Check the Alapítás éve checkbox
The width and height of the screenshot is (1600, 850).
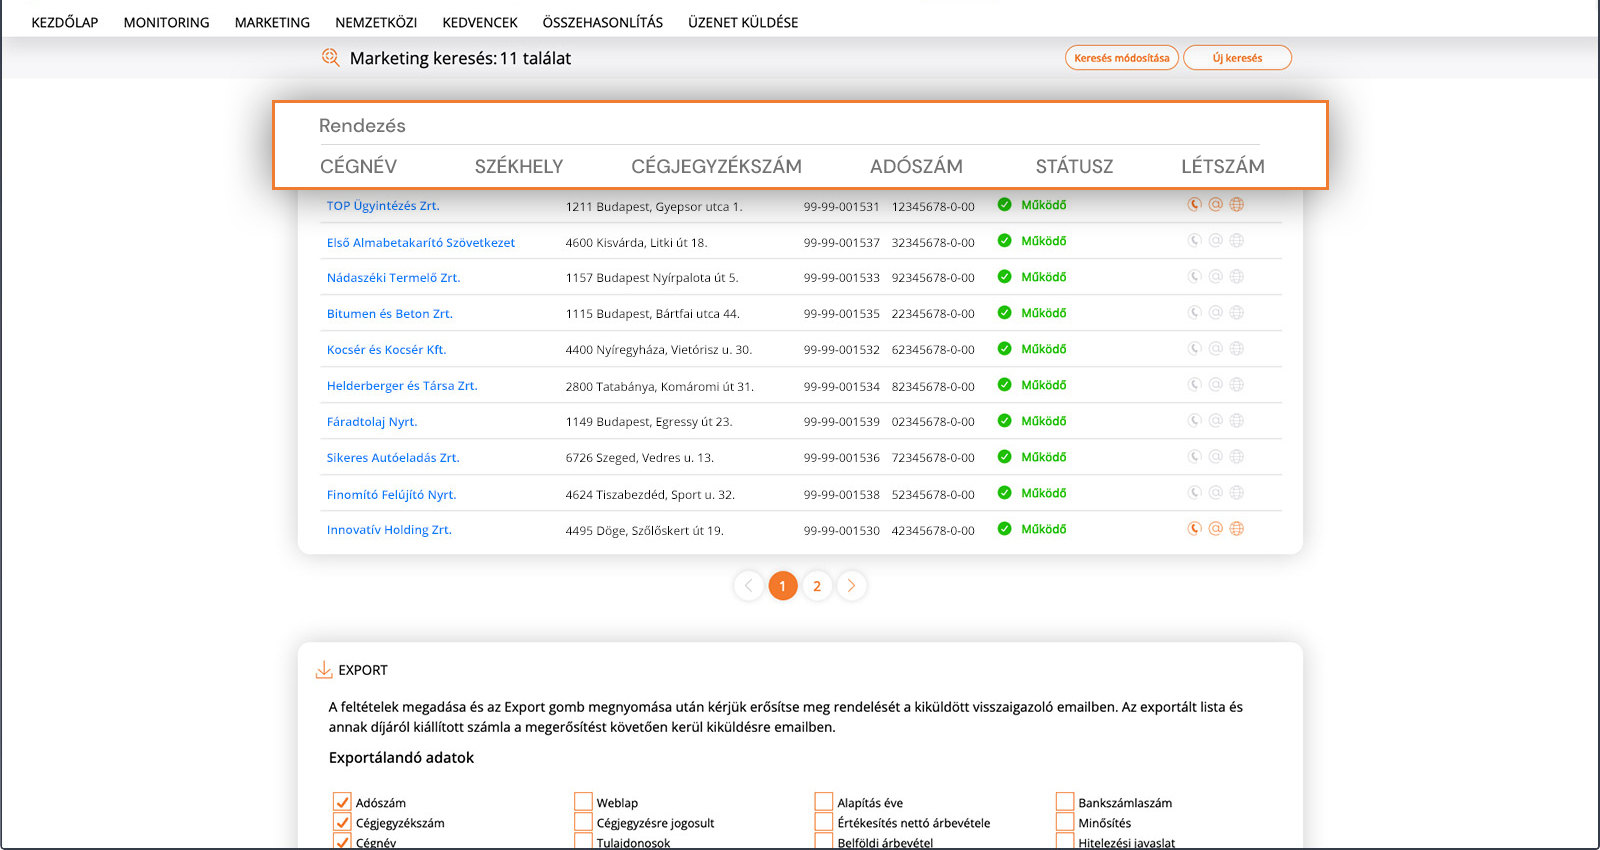pos(824,802)
